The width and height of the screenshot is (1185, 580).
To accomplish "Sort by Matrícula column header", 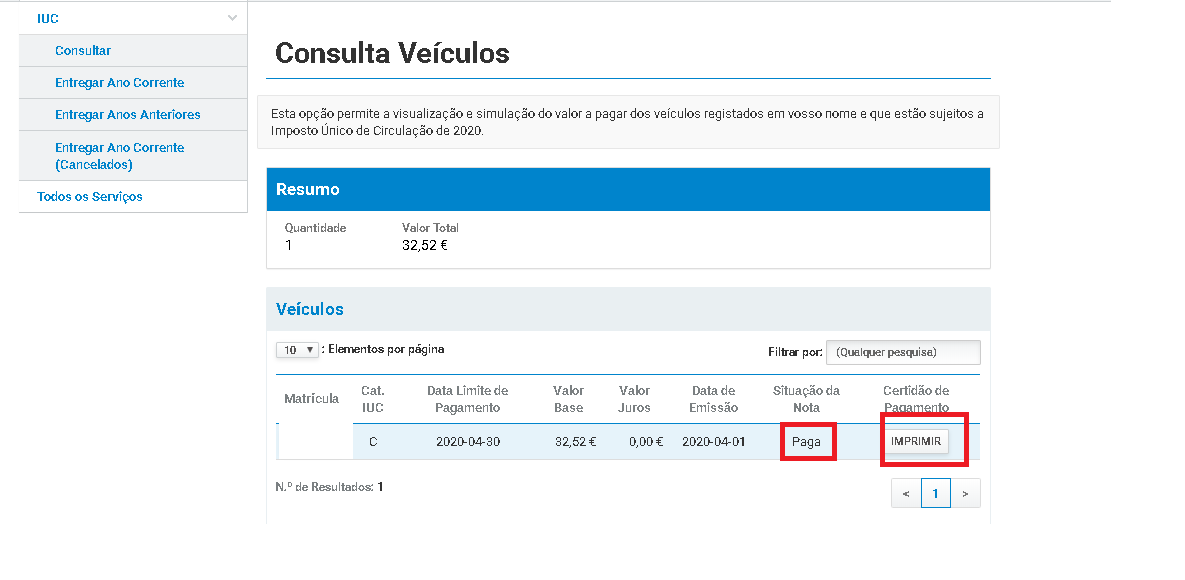I will tap(311, 399).
